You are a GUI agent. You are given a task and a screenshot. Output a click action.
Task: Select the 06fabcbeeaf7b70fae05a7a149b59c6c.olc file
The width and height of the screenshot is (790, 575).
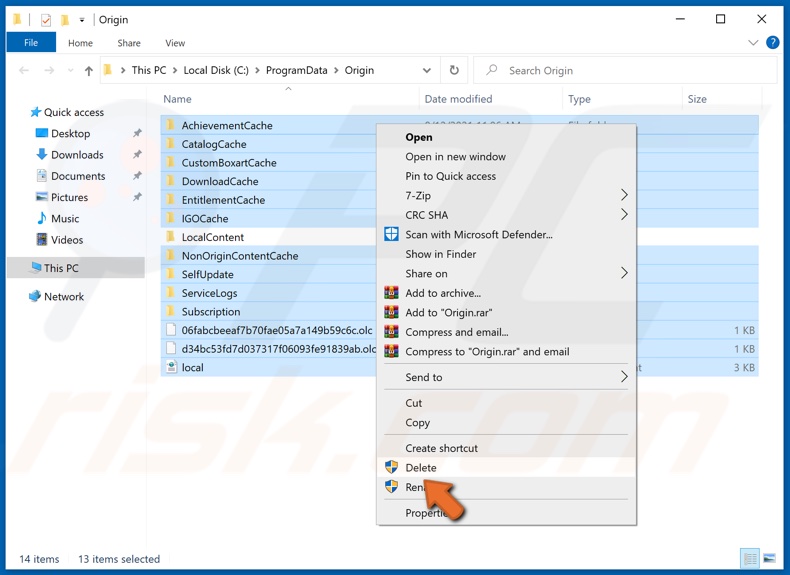point(277,331)
